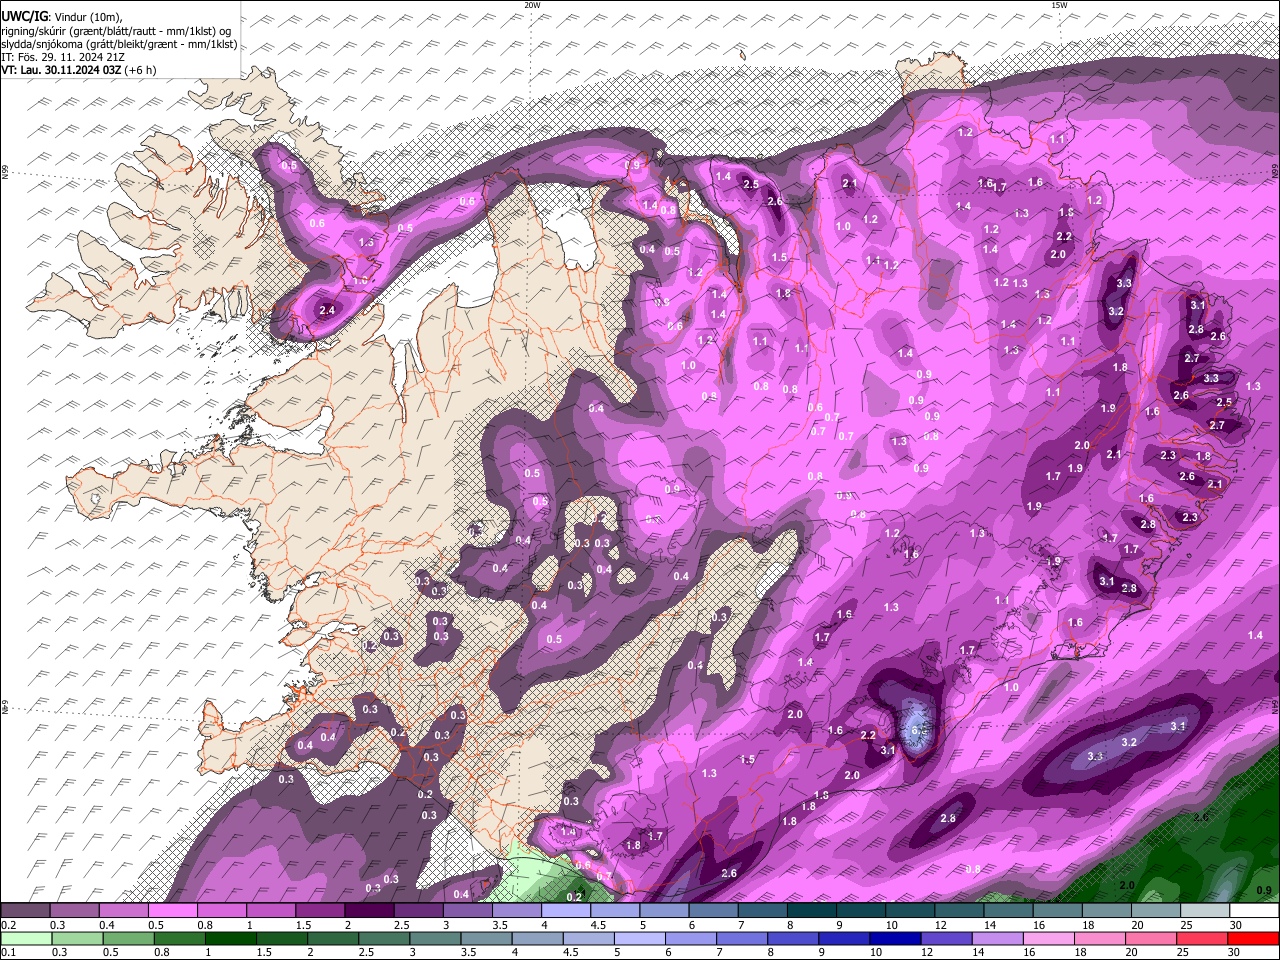Click the '2.4' precipitation value on the map

point(327,311)
